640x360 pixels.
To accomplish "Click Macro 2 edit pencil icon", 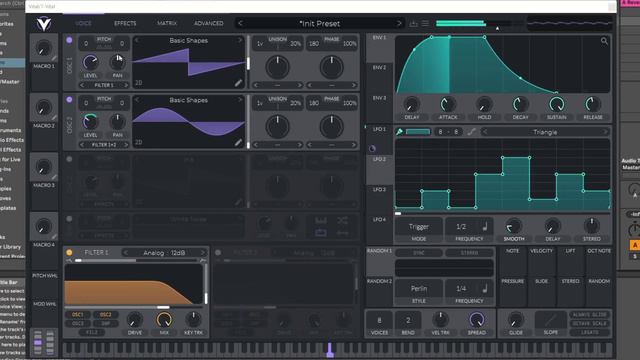I will point(54,118).
